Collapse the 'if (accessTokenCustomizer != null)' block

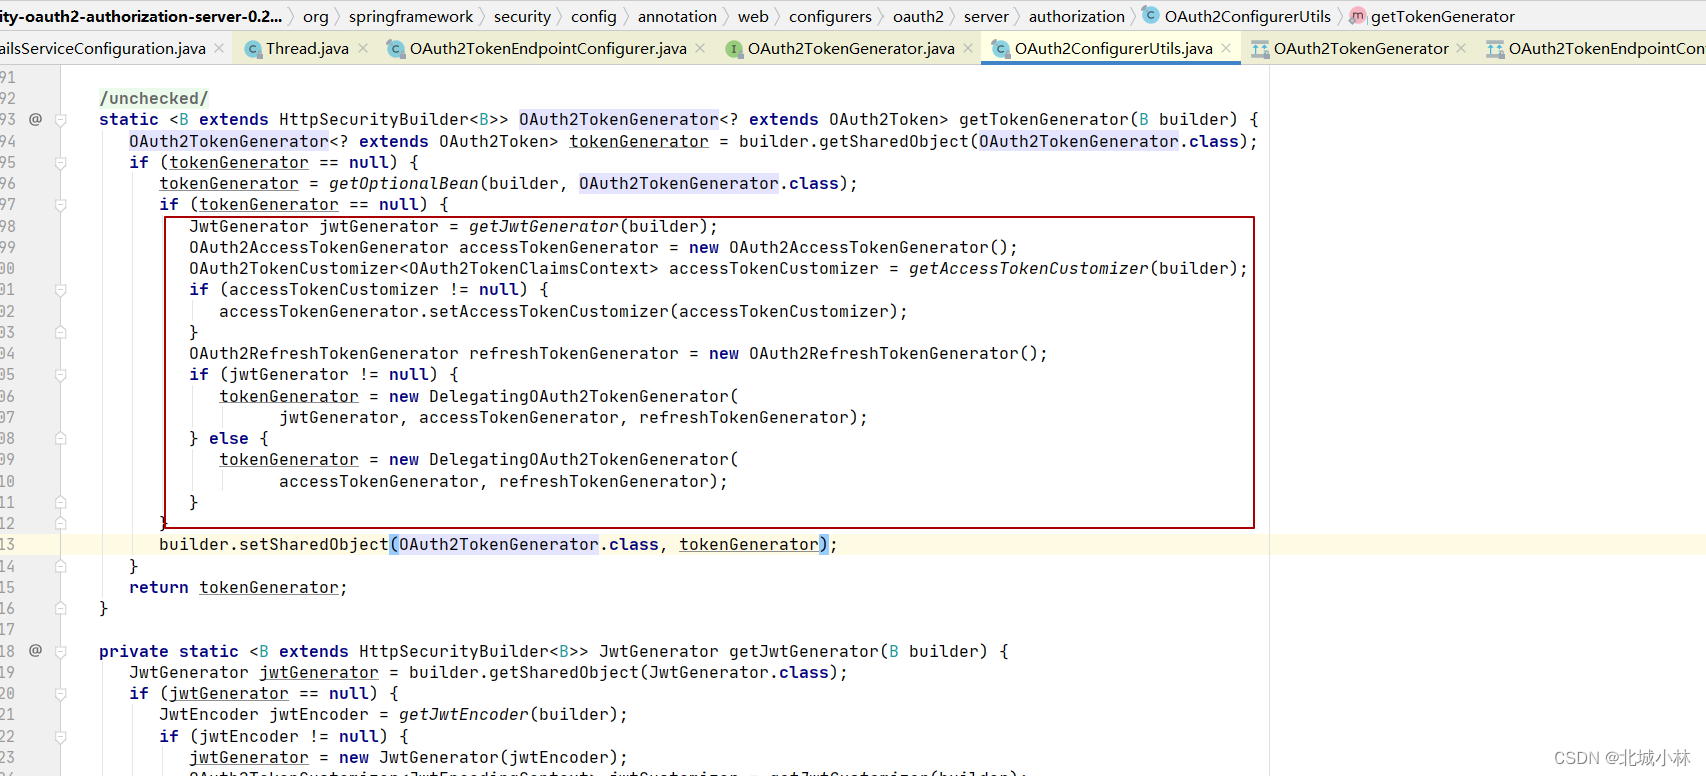pos(61,290)
